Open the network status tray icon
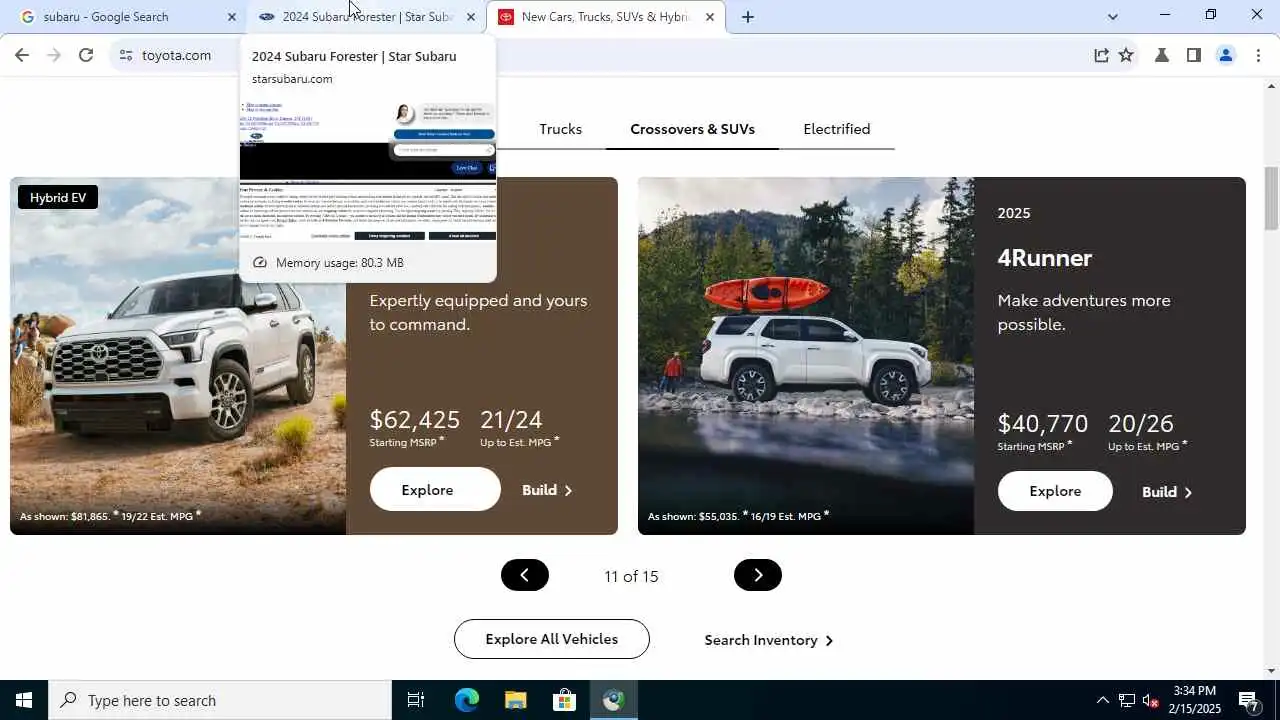The width and height of the screenshot is (1280, 720). click(1127, 700)
